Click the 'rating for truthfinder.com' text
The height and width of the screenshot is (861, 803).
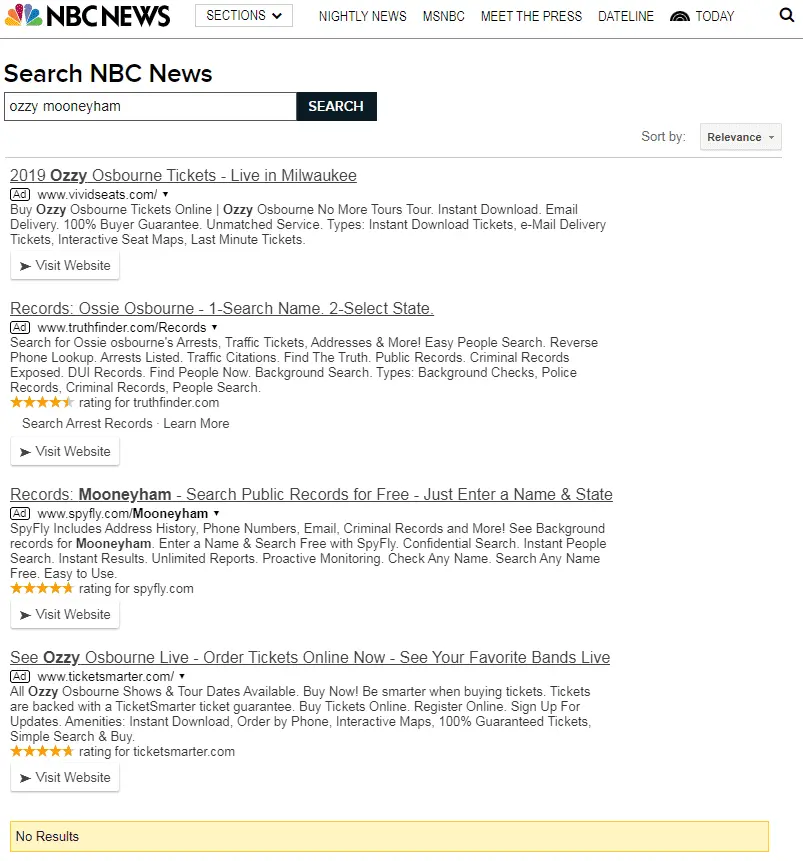(x=149, y=402)
